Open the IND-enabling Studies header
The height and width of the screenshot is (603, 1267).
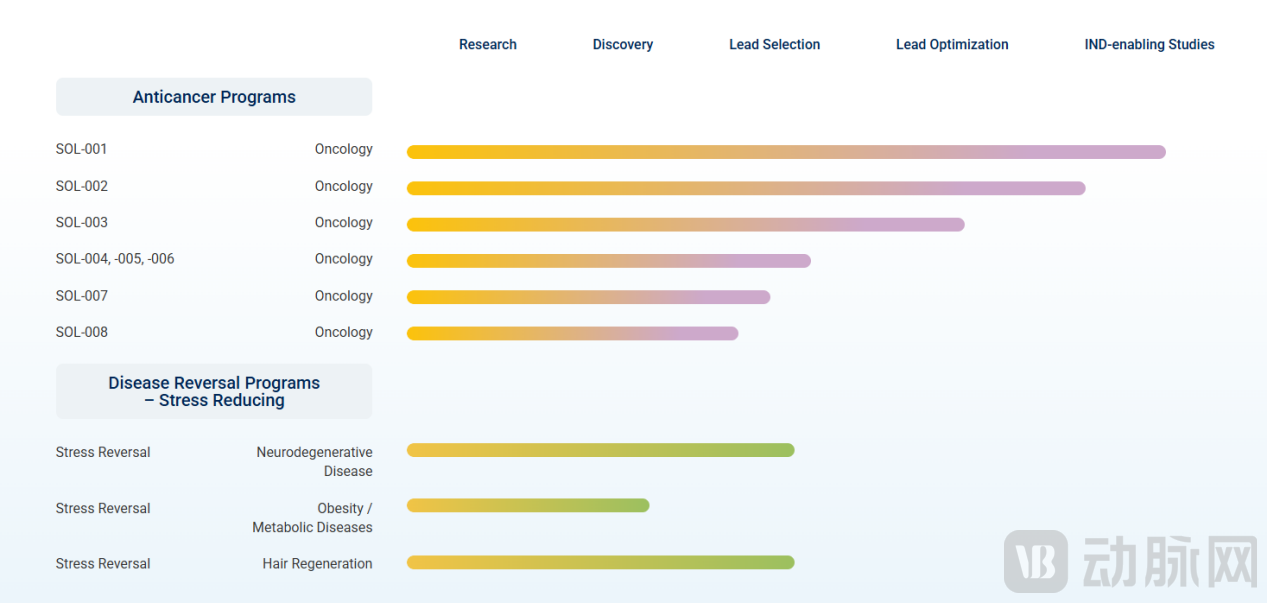point(1150,44)
